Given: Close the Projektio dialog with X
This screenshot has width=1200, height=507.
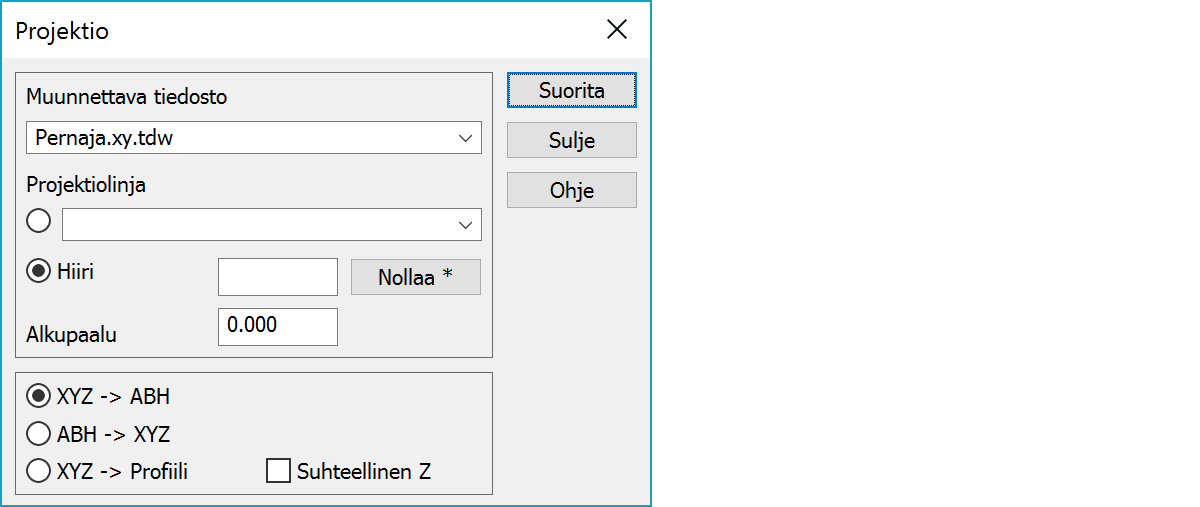Looking at the screenshot, I should pos(617,30).
